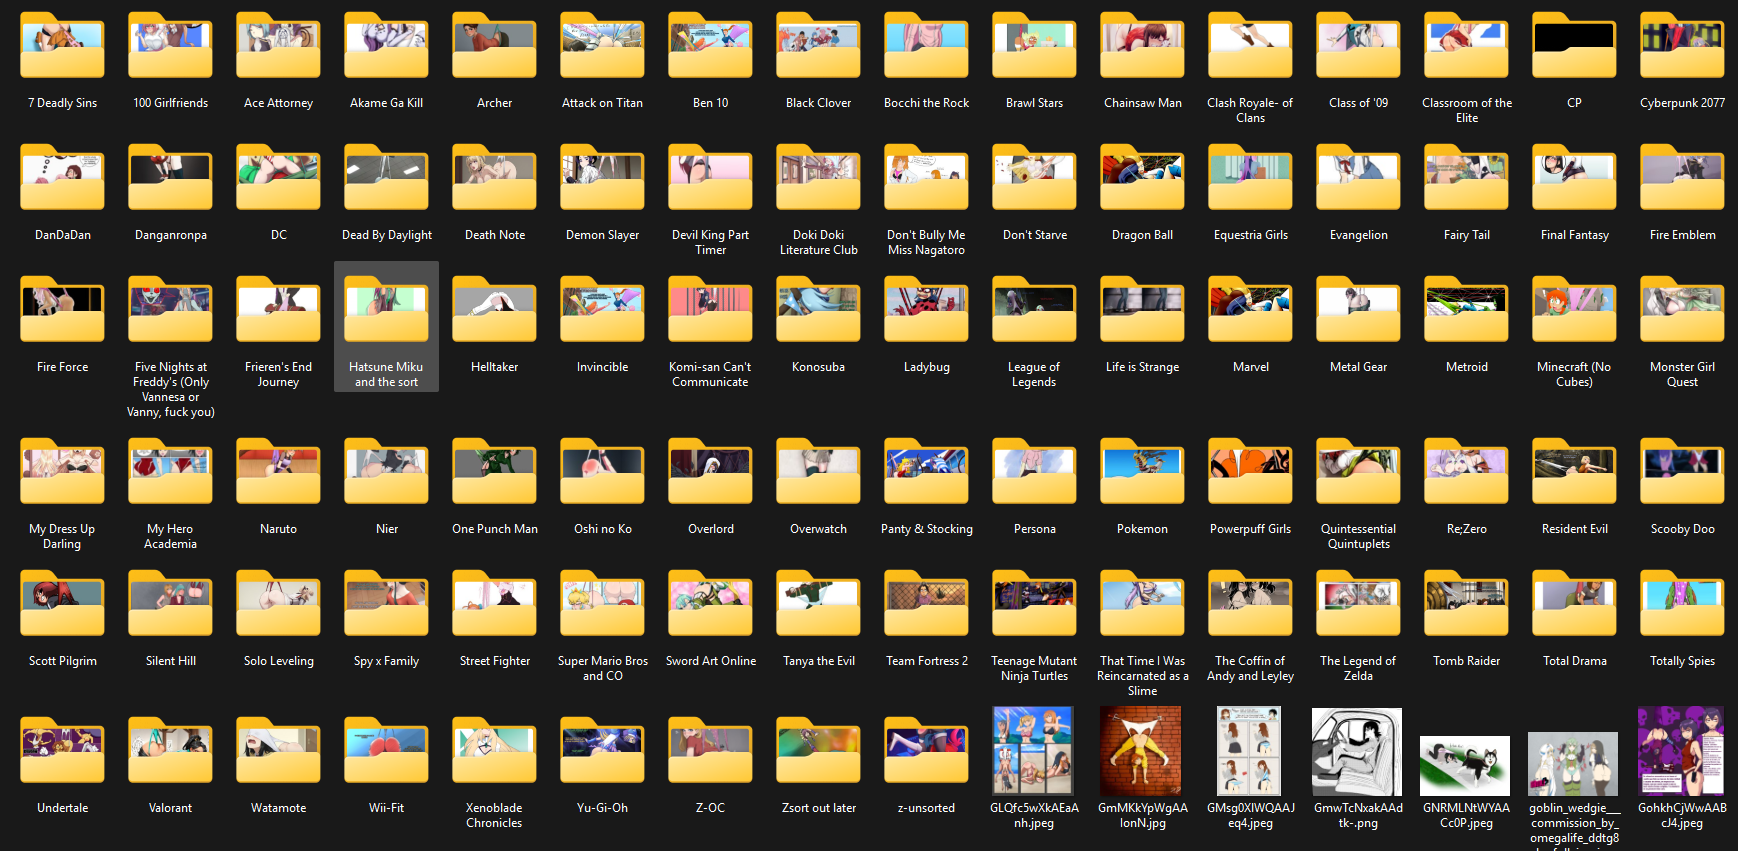Screen dimensions: 1738x851
Task: Click the 'Silent Hill' folder name
Action: pyautogui.click(x=170, y=661)
